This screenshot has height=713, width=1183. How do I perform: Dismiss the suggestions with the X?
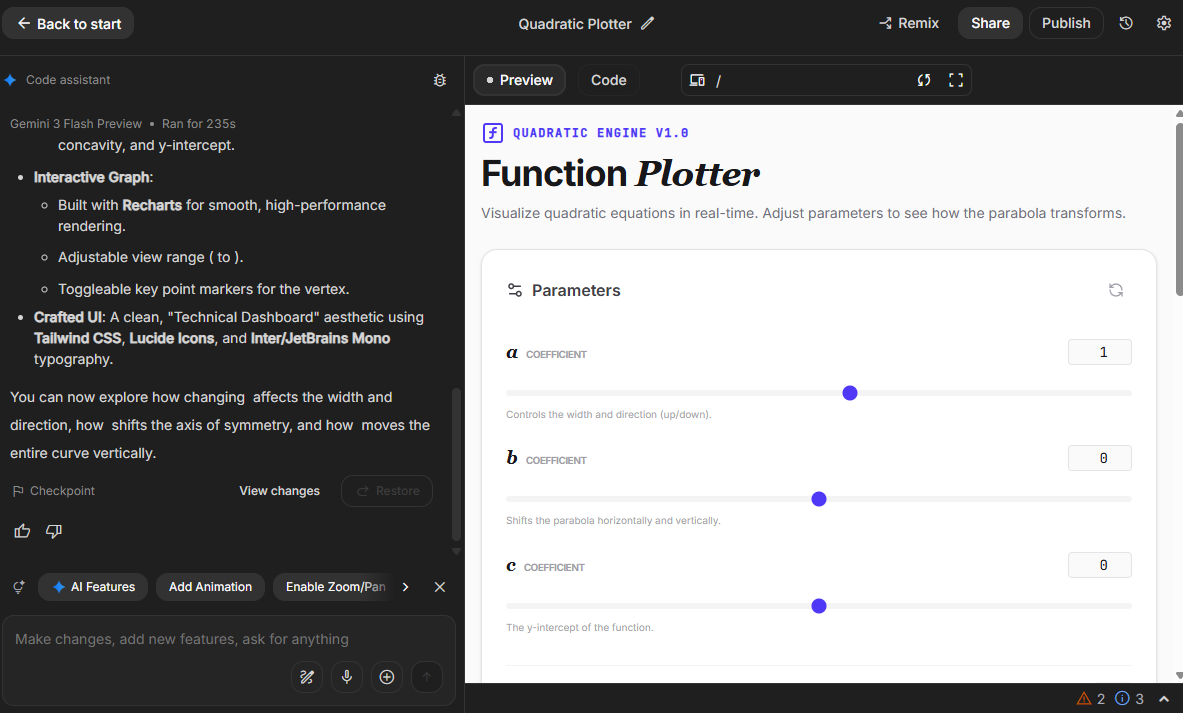[440, 587]
